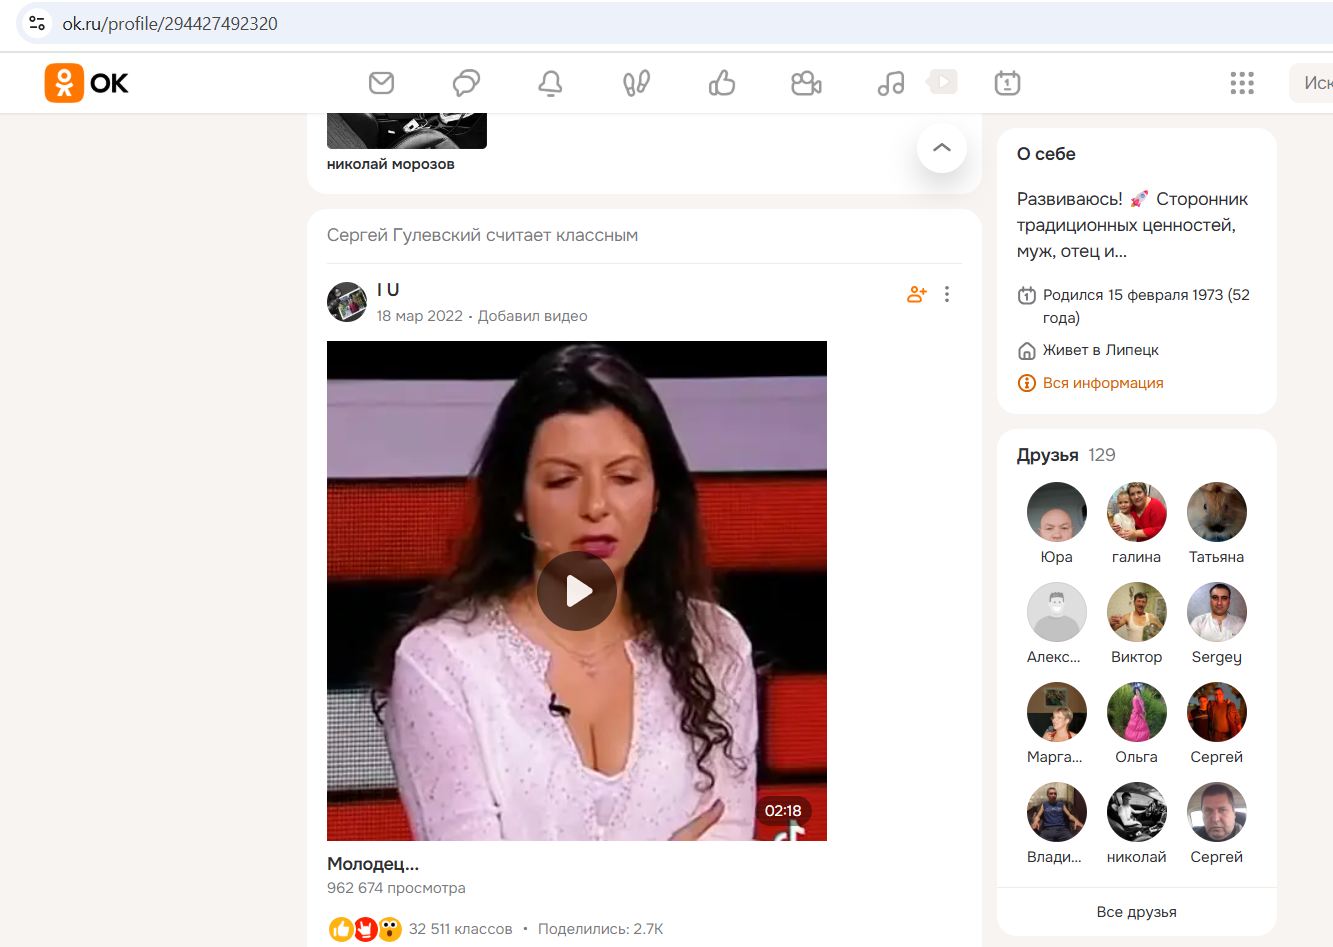This screenshot has height=947, width=1333.
Task: Open the Вся информация link
Action: (x=1102, y=383)
